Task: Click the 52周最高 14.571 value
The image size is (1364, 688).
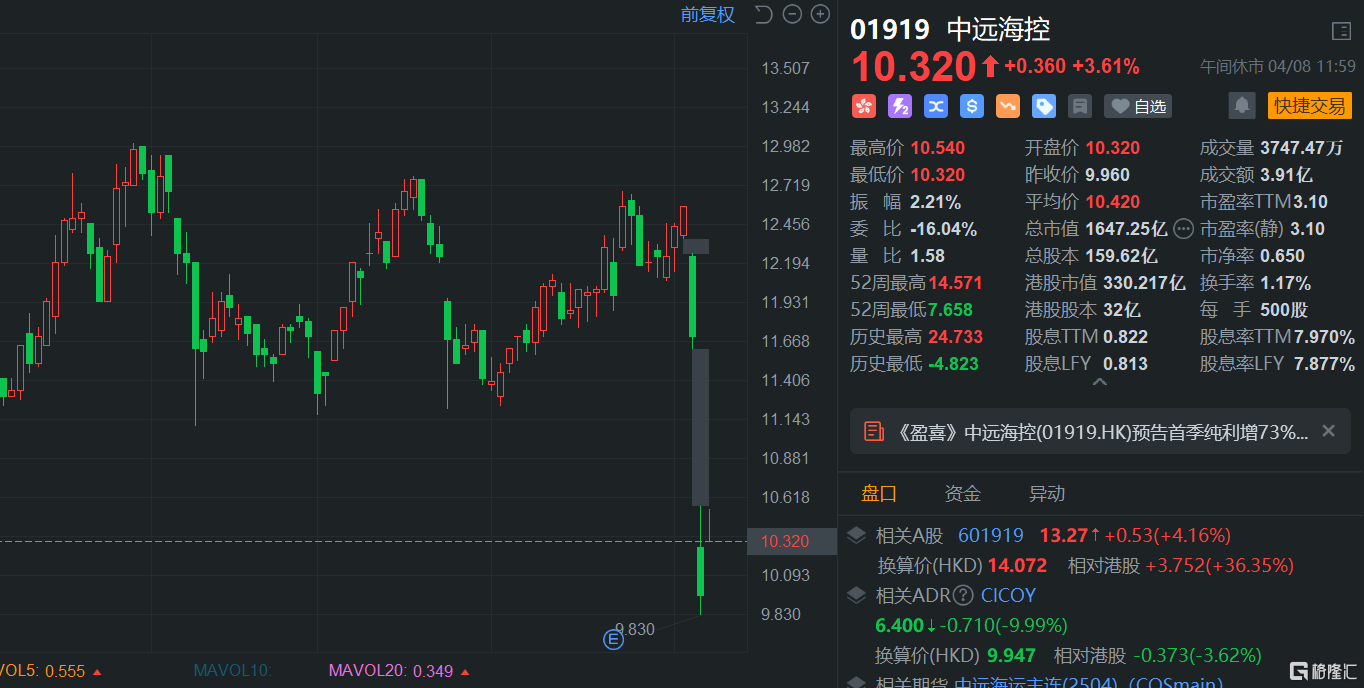Action: click(955, 283)
